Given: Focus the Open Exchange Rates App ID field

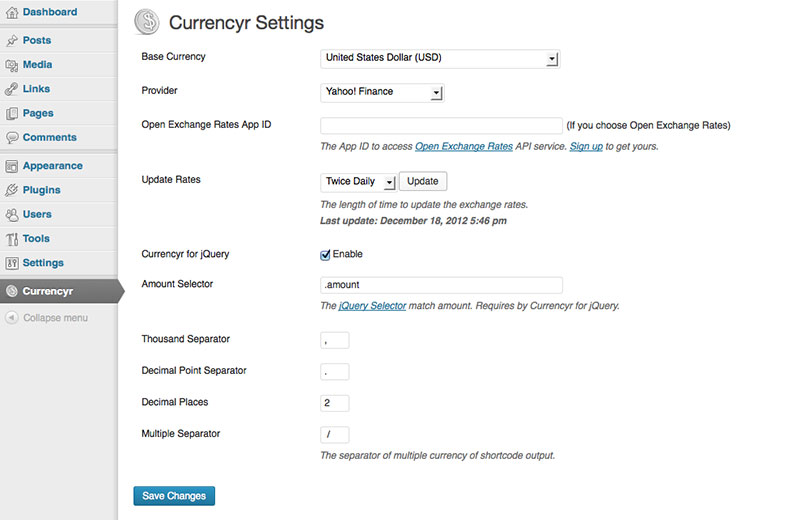Looking at the screenshot, I should 441,126.
